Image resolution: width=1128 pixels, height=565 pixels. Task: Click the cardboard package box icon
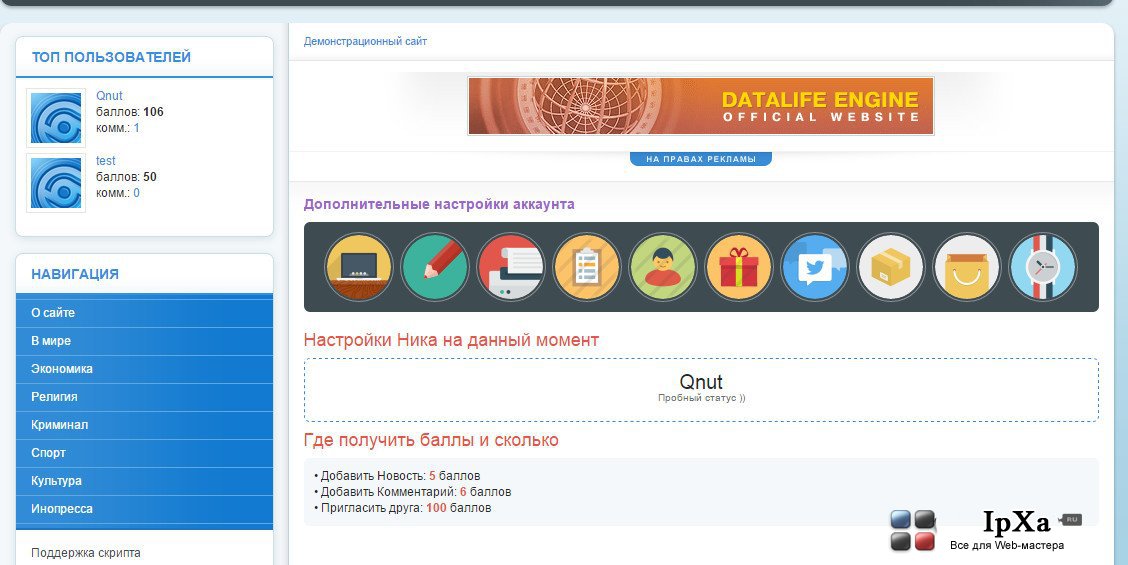[x=891, y=267]
